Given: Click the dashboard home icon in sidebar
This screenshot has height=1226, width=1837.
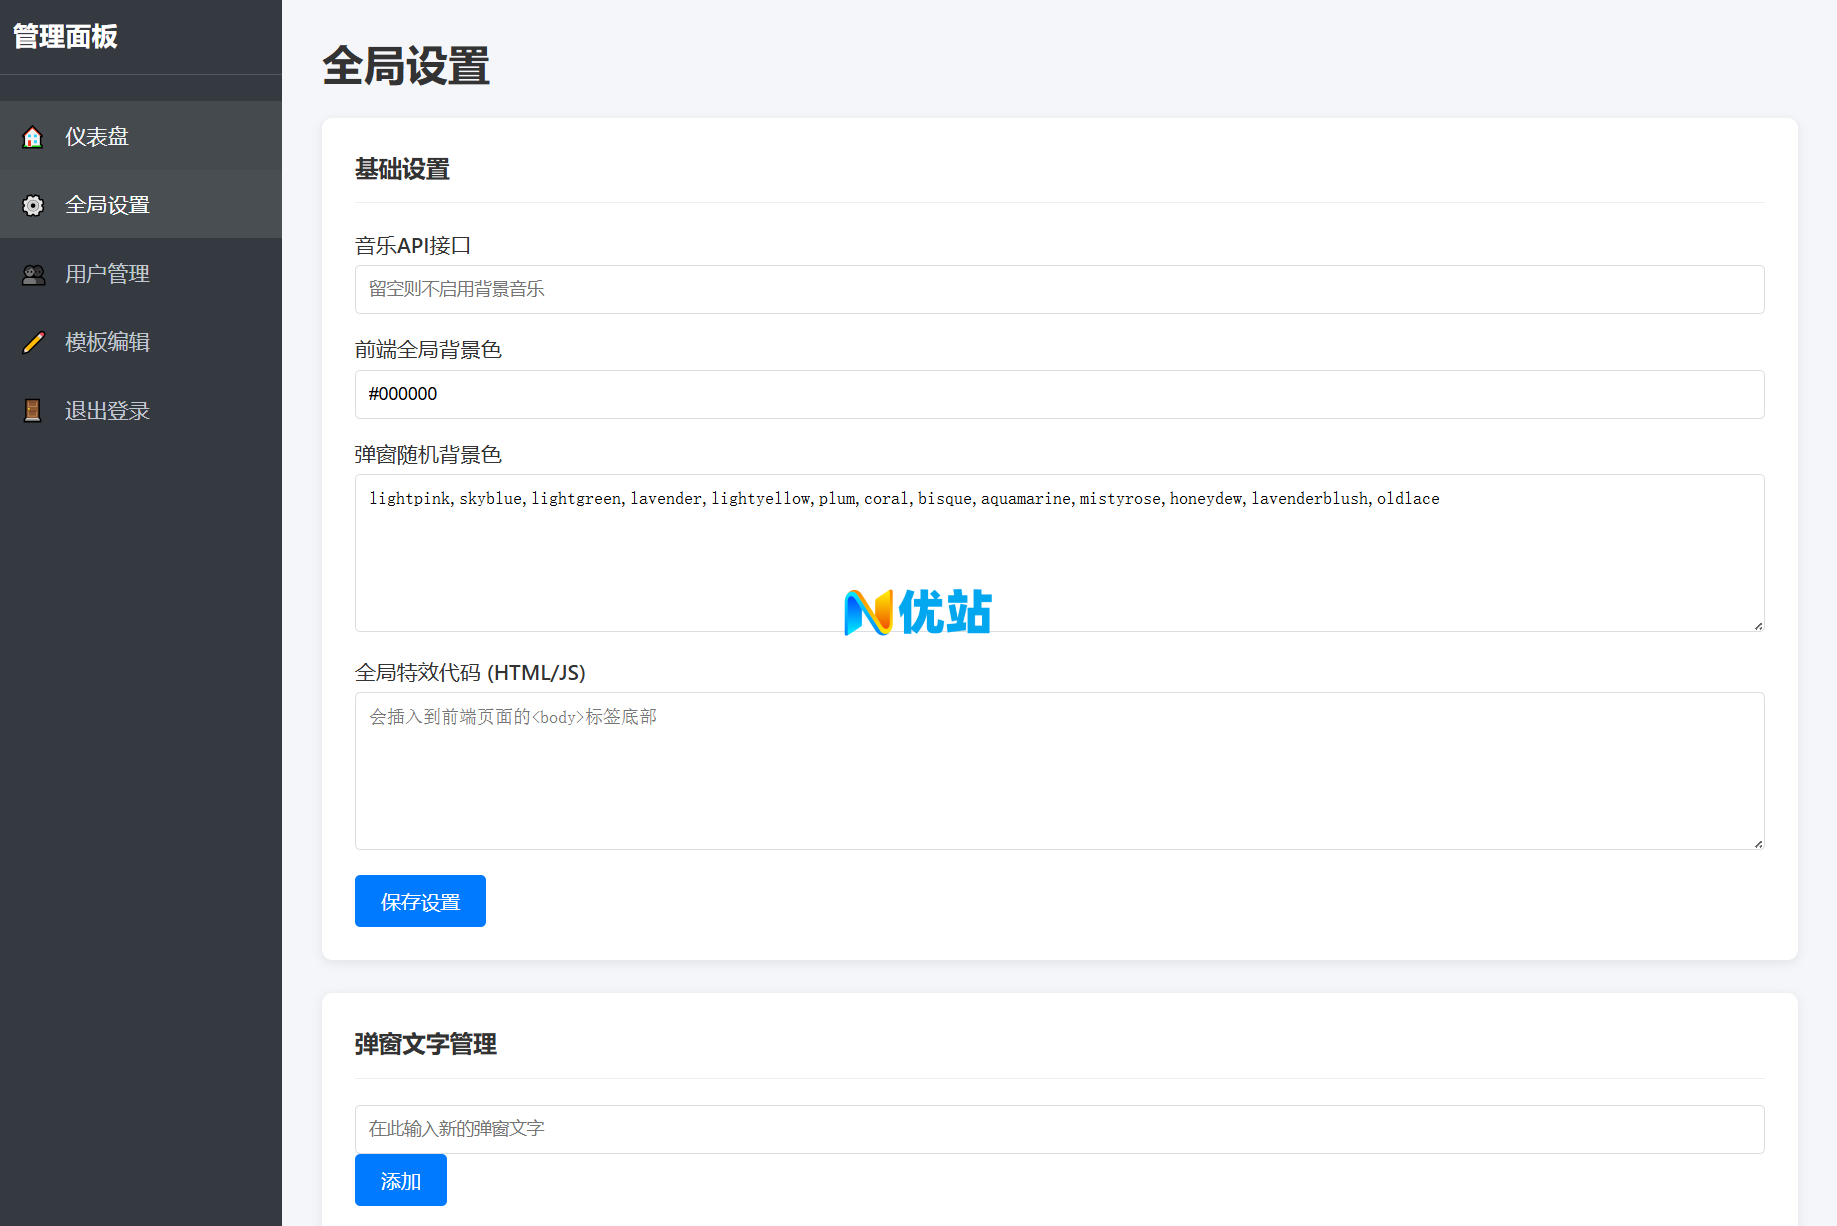Looking at the screenshot, I should coord(33,136).
